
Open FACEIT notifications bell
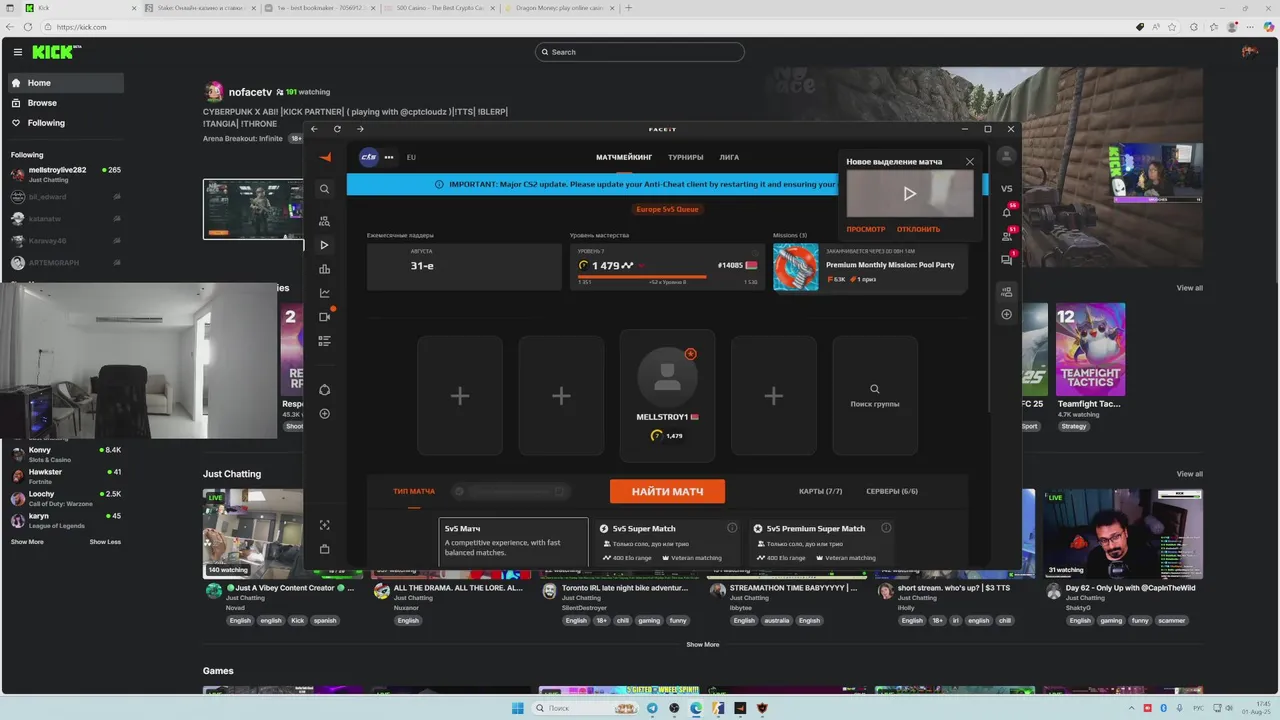pos(1006,212)
